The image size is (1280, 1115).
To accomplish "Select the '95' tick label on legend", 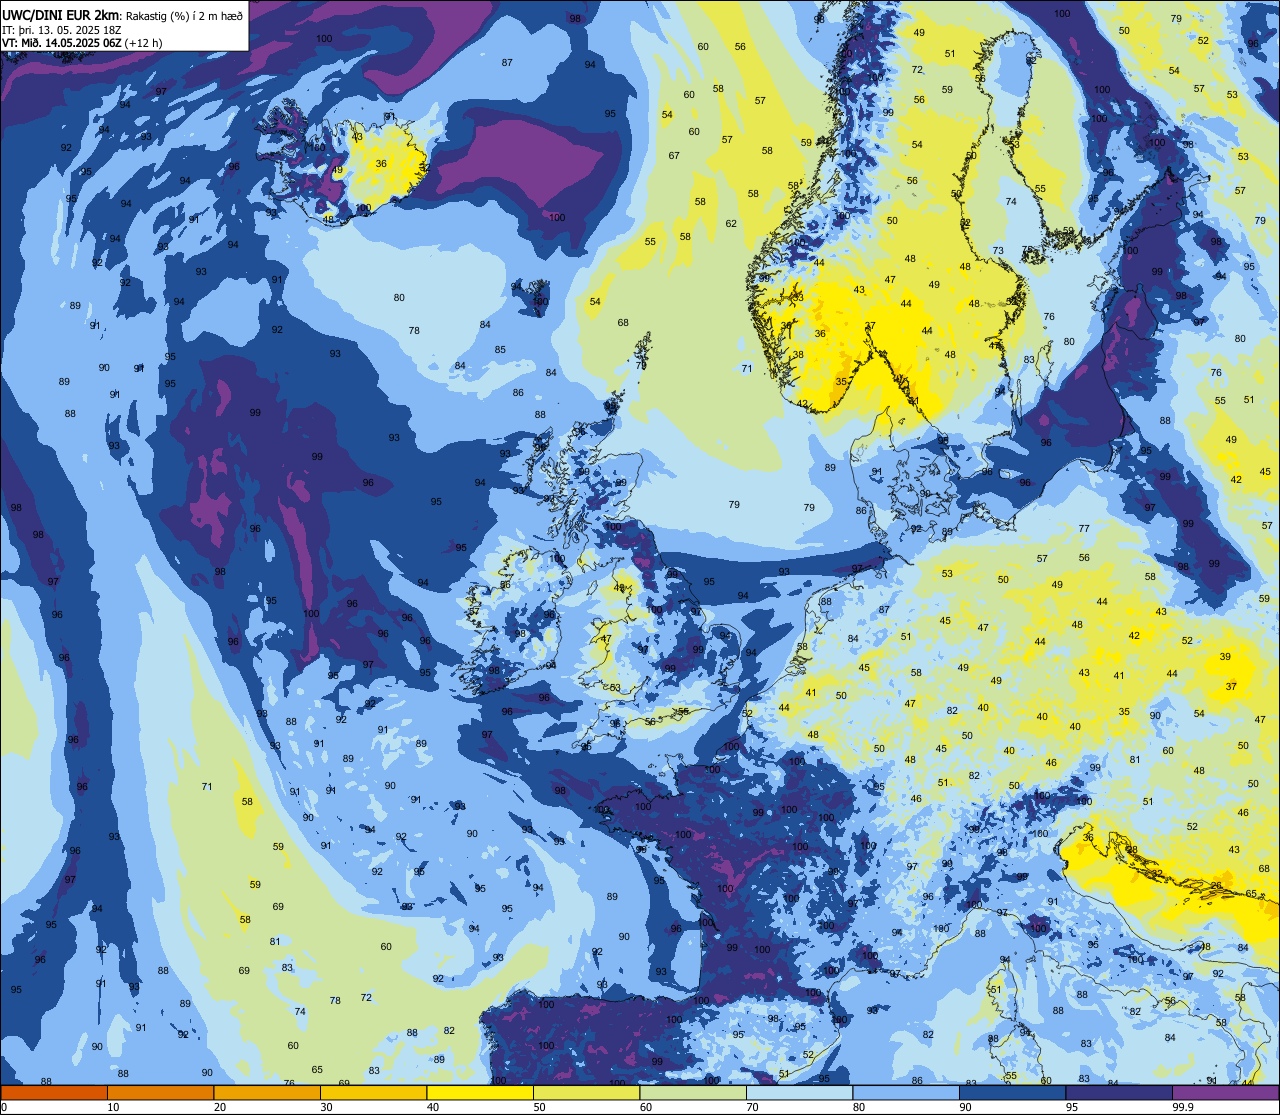I will [x=1072, y=1107].
